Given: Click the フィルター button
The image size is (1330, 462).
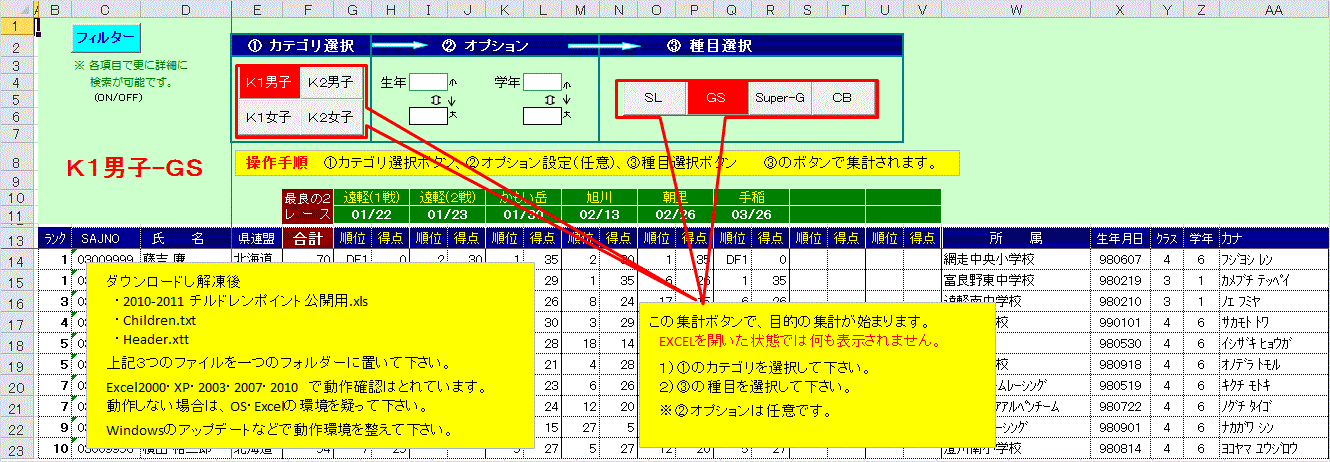Looking at the screenshot, I should click(x=107, y=37).
